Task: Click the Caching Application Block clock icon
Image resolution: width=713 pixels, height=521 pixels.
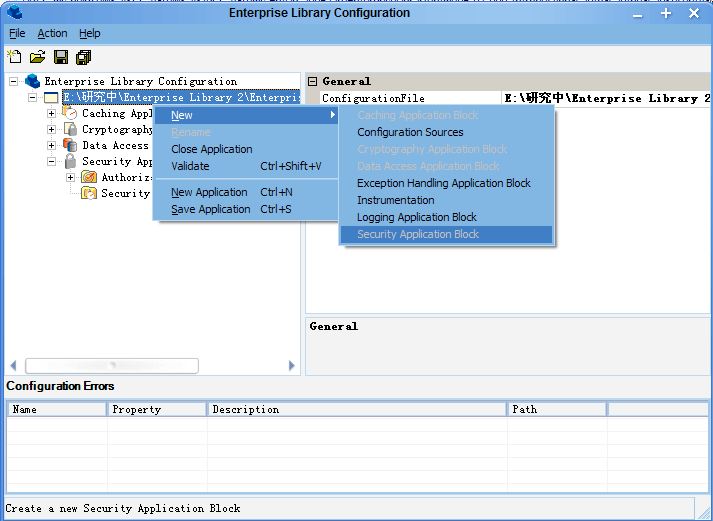Action: click(x=70, y=113)
